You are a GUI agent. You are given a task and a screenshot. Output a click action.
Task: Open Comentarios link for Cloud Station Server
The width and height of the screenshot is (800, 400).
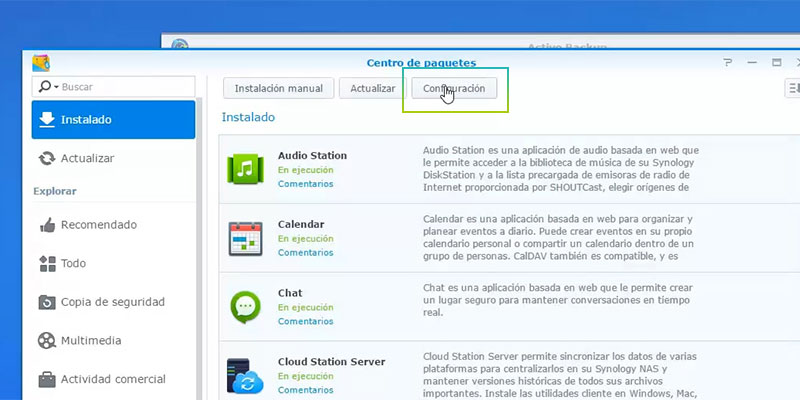click(x=306, y=390)
